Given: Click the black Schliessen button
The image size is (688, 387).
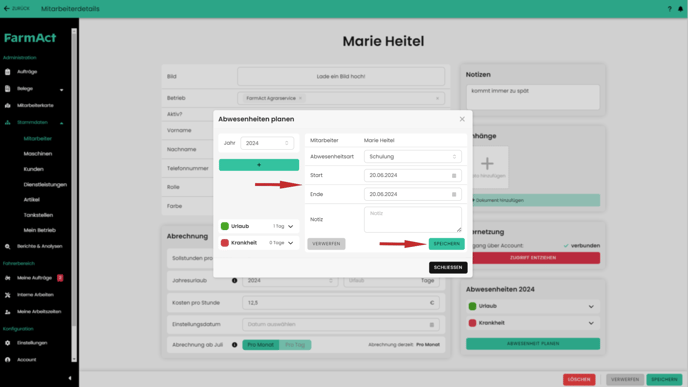Looking at the screenshot, I should click(448, 268).
